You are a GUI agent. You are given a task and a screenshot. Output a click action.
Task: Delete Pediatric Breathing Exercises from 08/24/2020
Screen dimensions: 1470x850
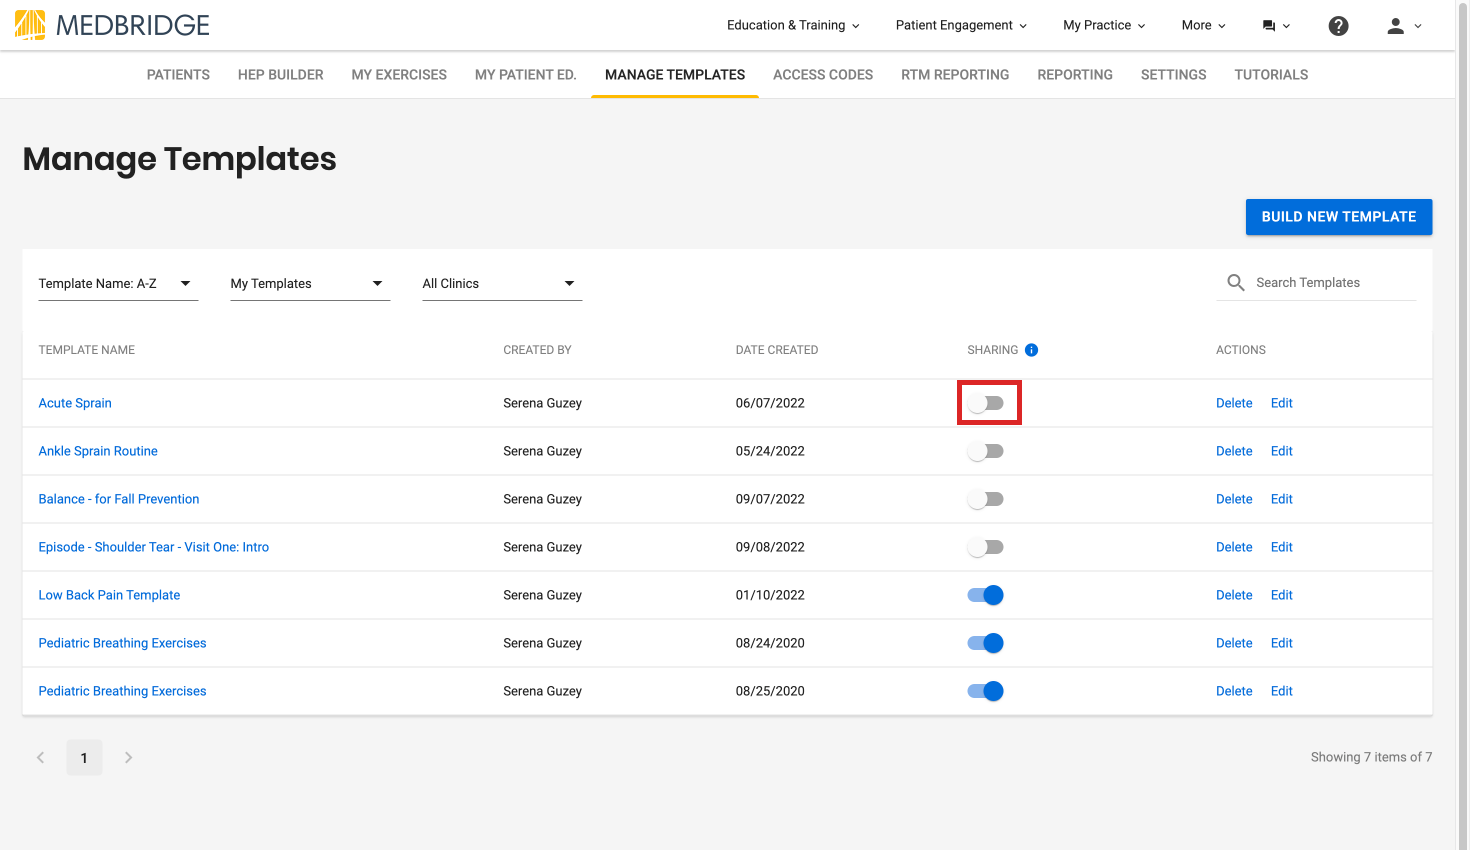coord(1234,643)
